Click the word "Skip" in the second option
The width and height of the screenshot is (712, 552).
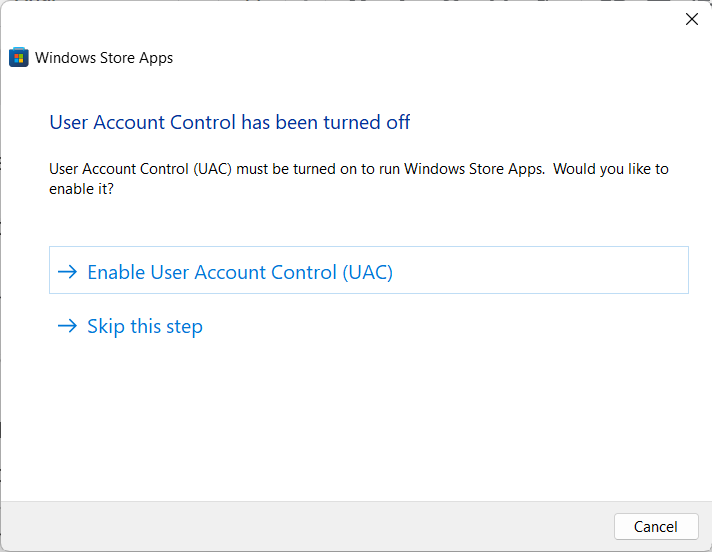104,326
